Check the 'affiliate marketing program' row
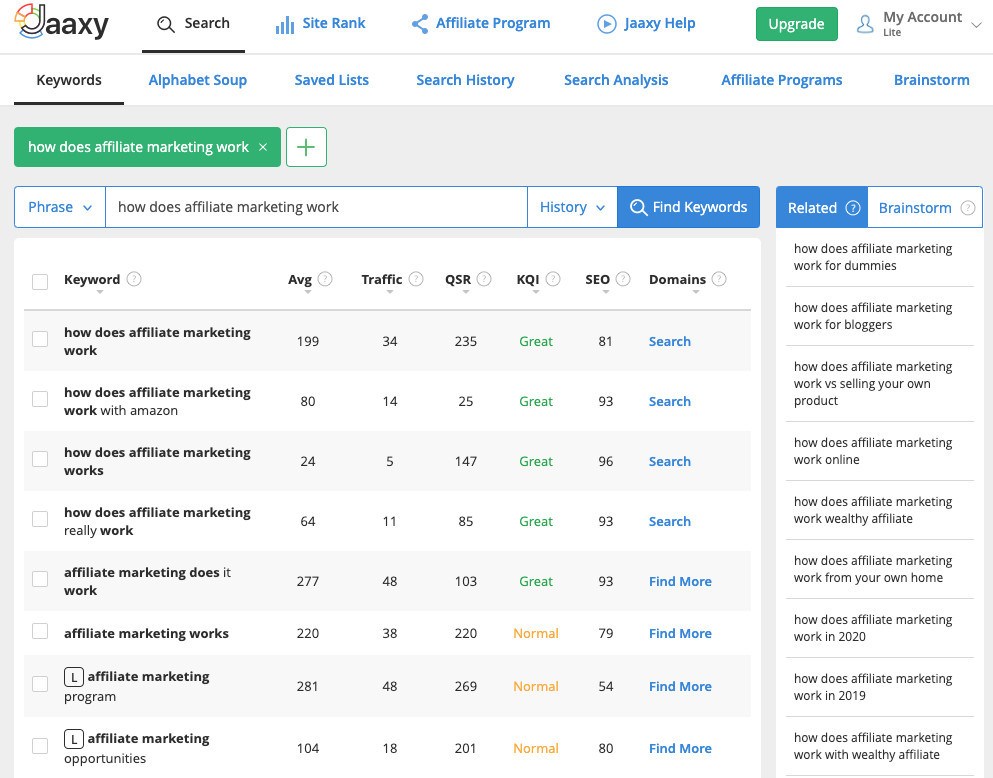 (40, 684)
